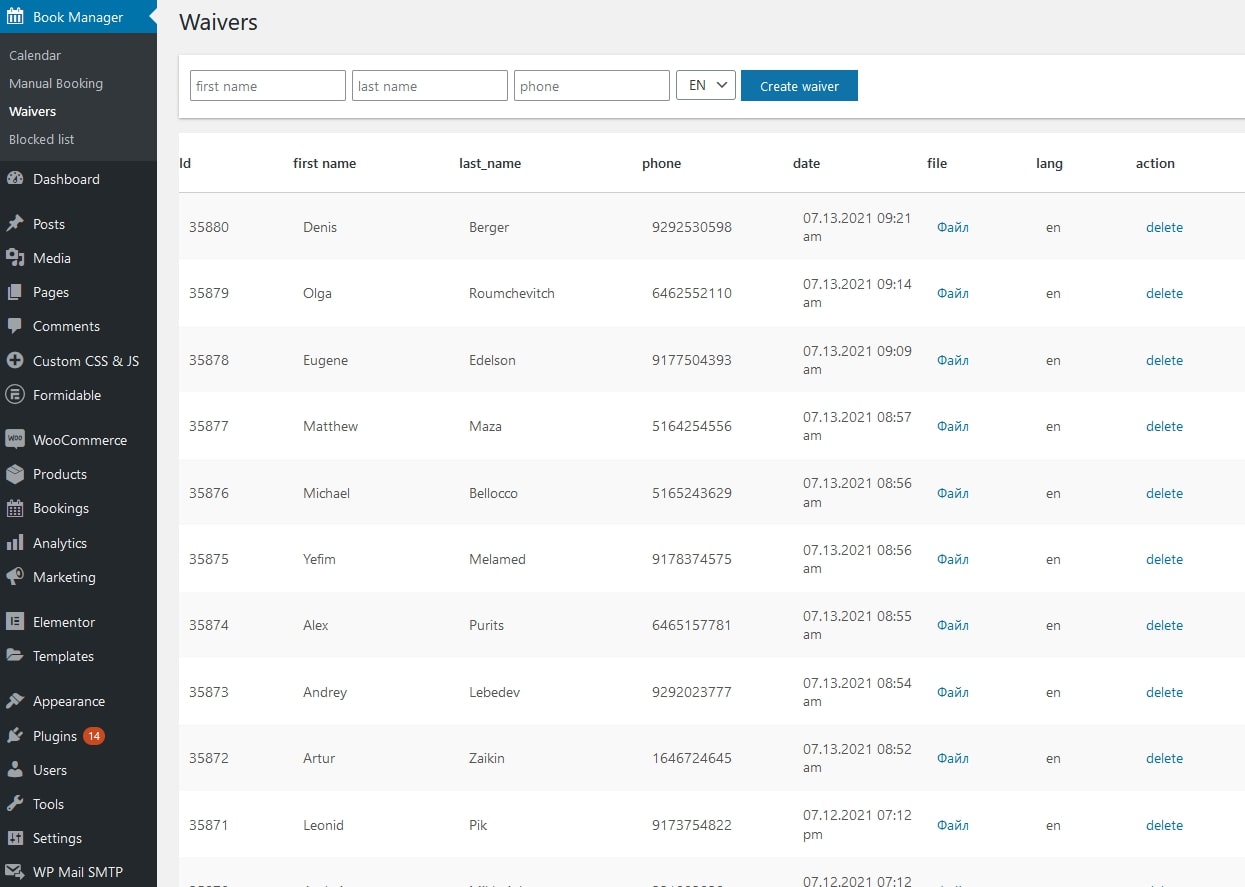Click the WP Mail SMTP envelope icon

tap(15, 872)
